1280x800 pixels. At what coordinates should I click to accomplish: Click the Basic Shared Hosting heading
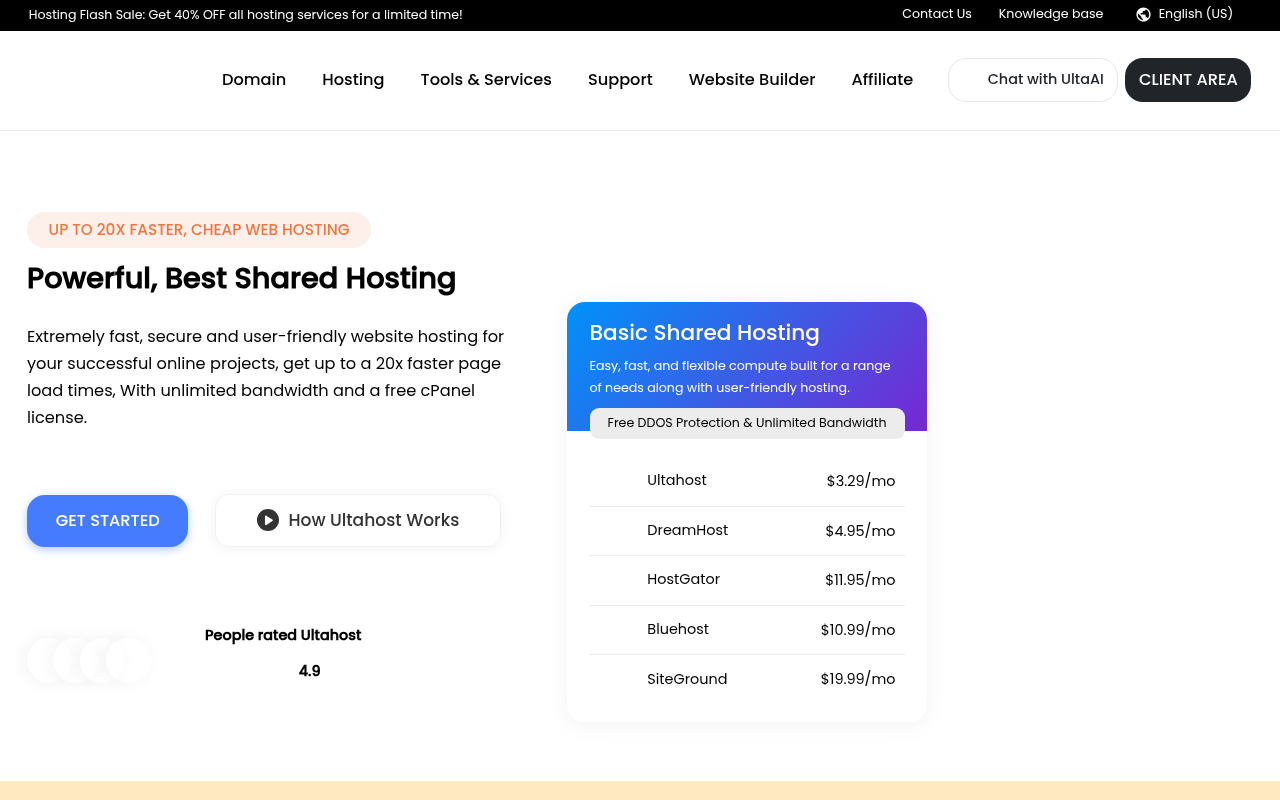pyautogui.click(x=705, y=333)
